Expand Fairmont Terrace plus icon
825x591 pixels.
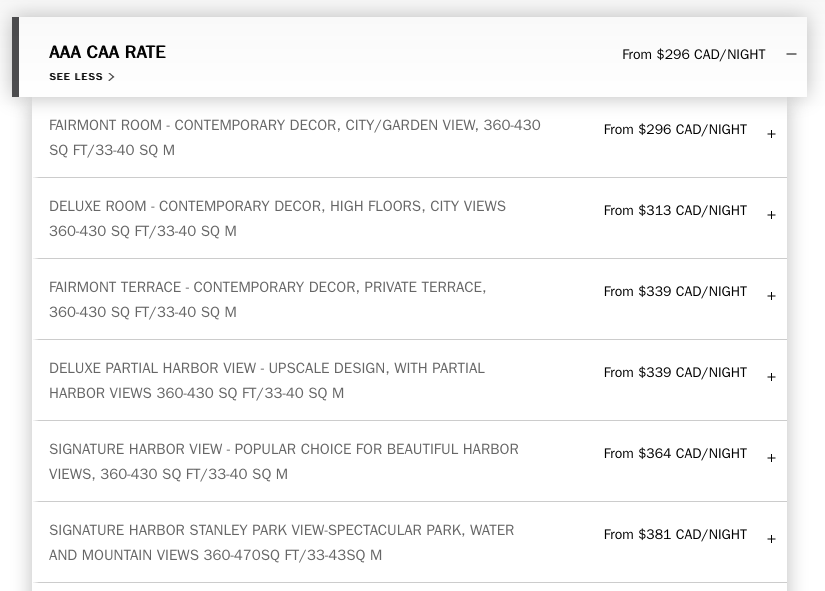771,296
